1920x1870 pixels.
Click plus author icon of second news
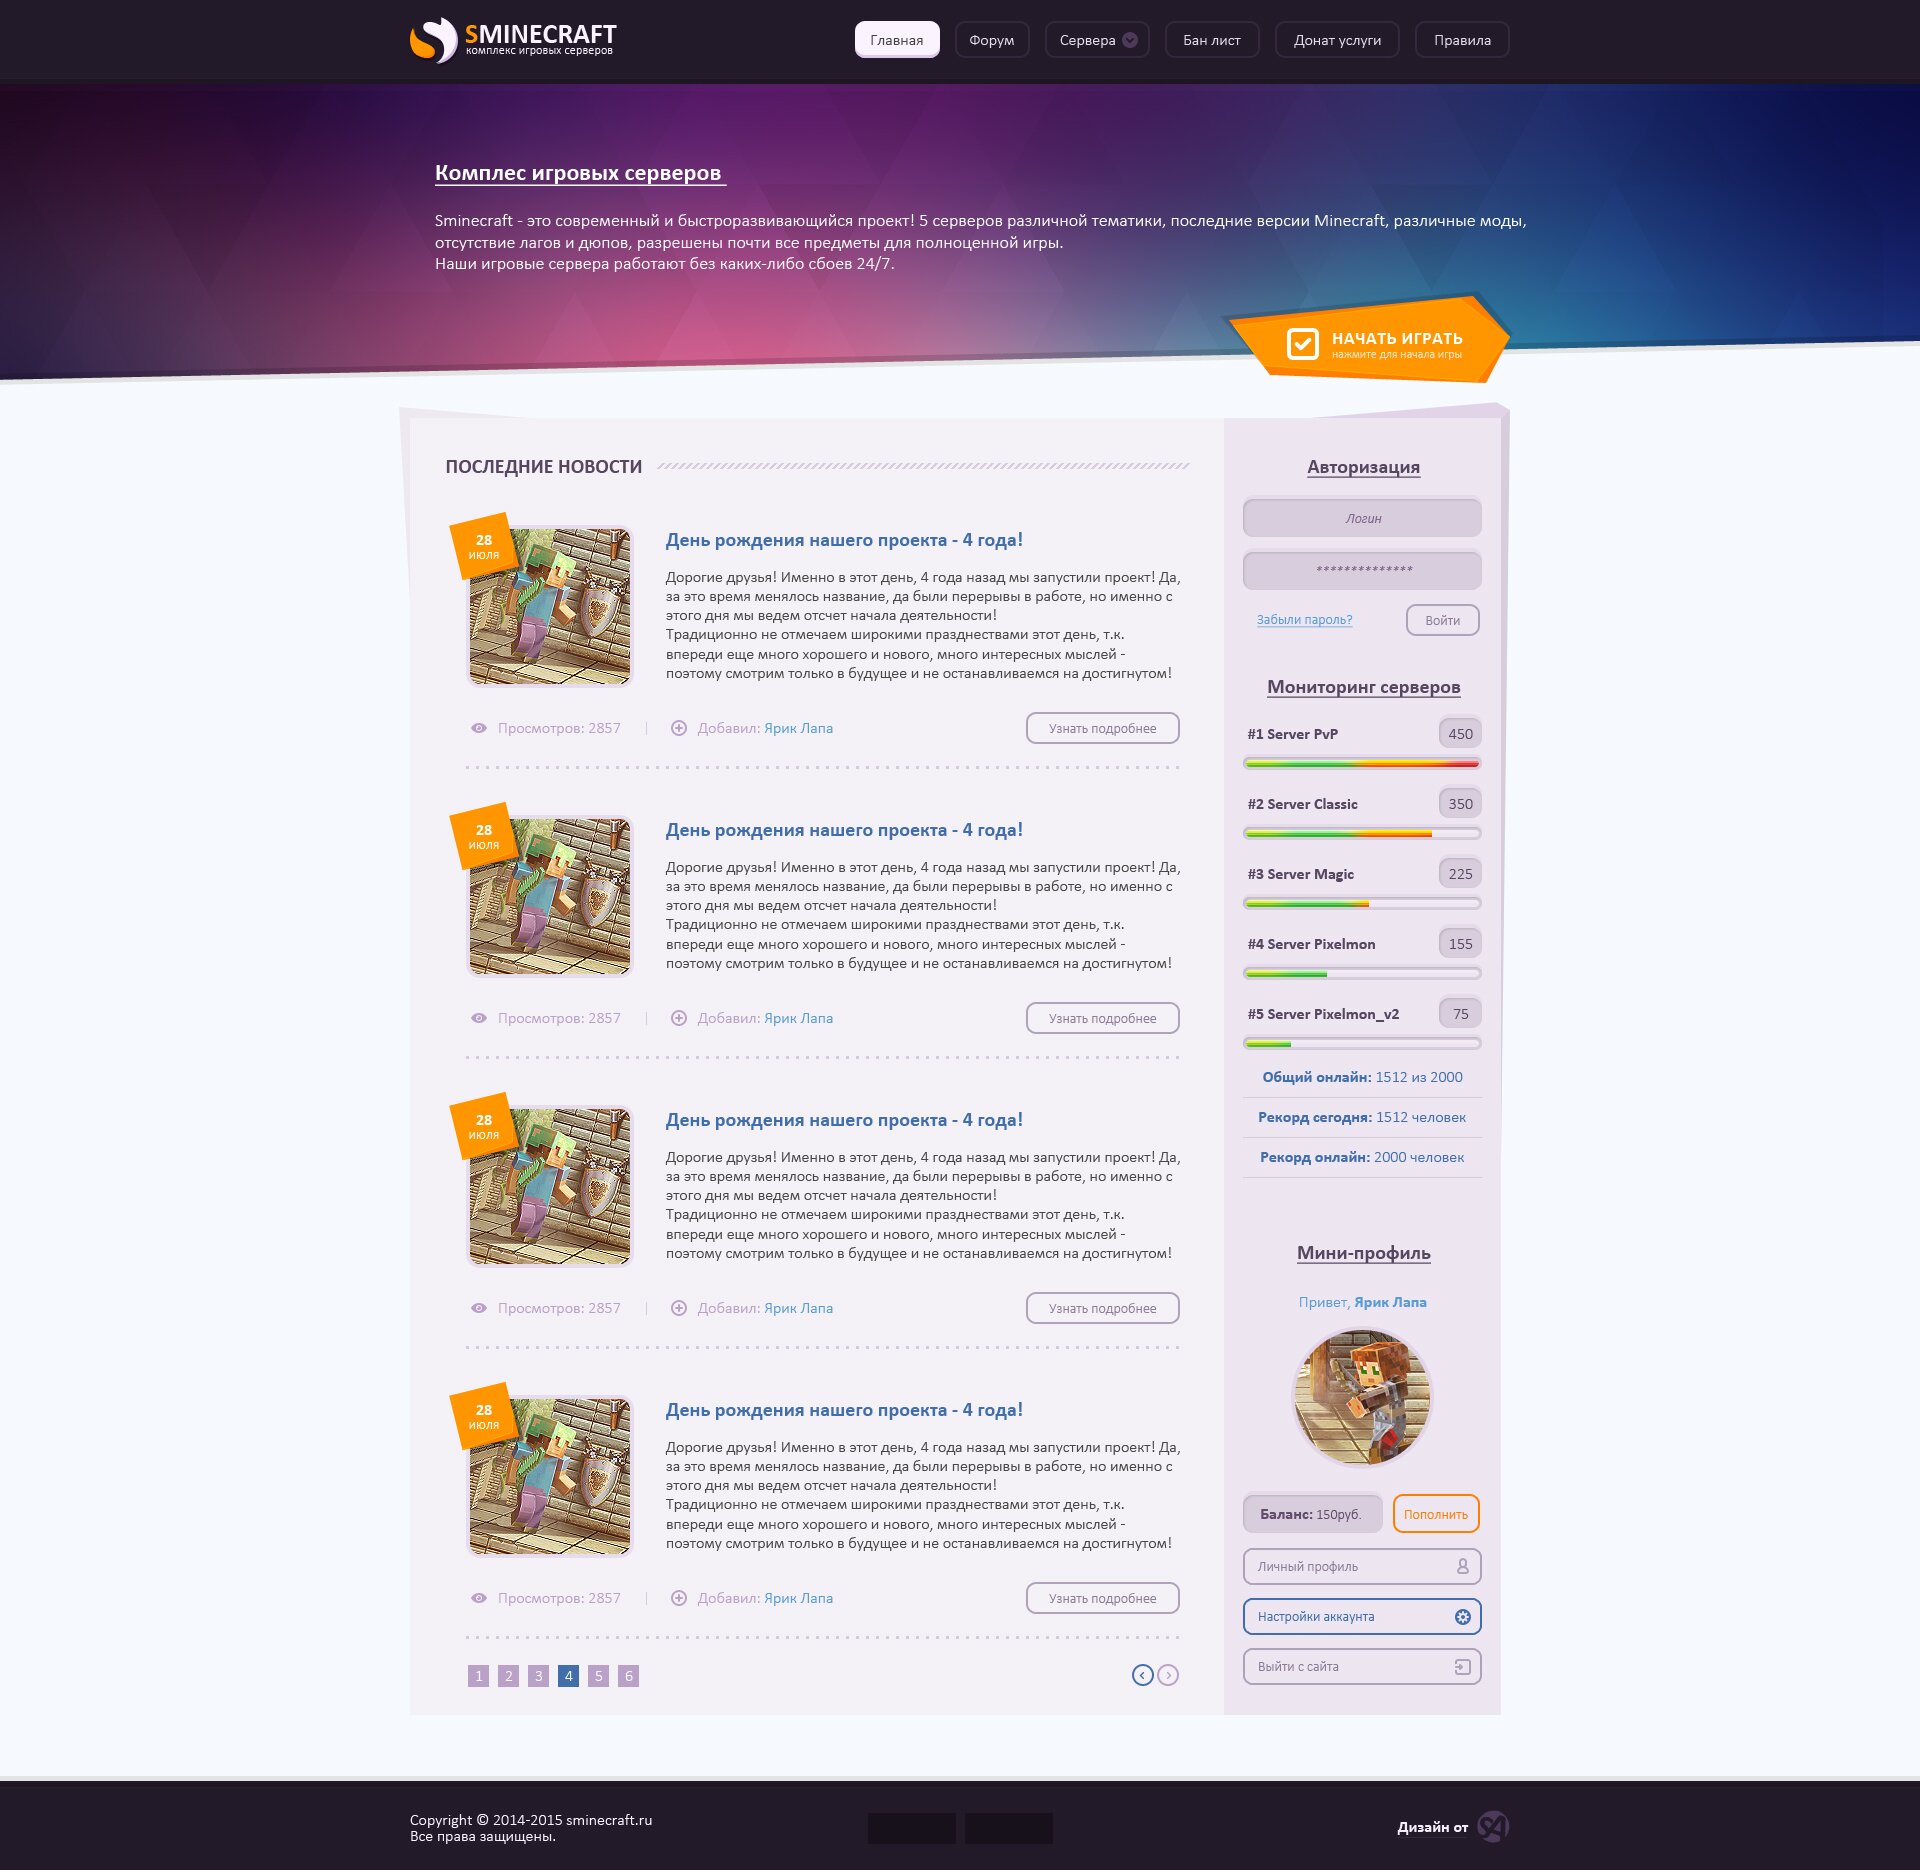click(678, 1018)
